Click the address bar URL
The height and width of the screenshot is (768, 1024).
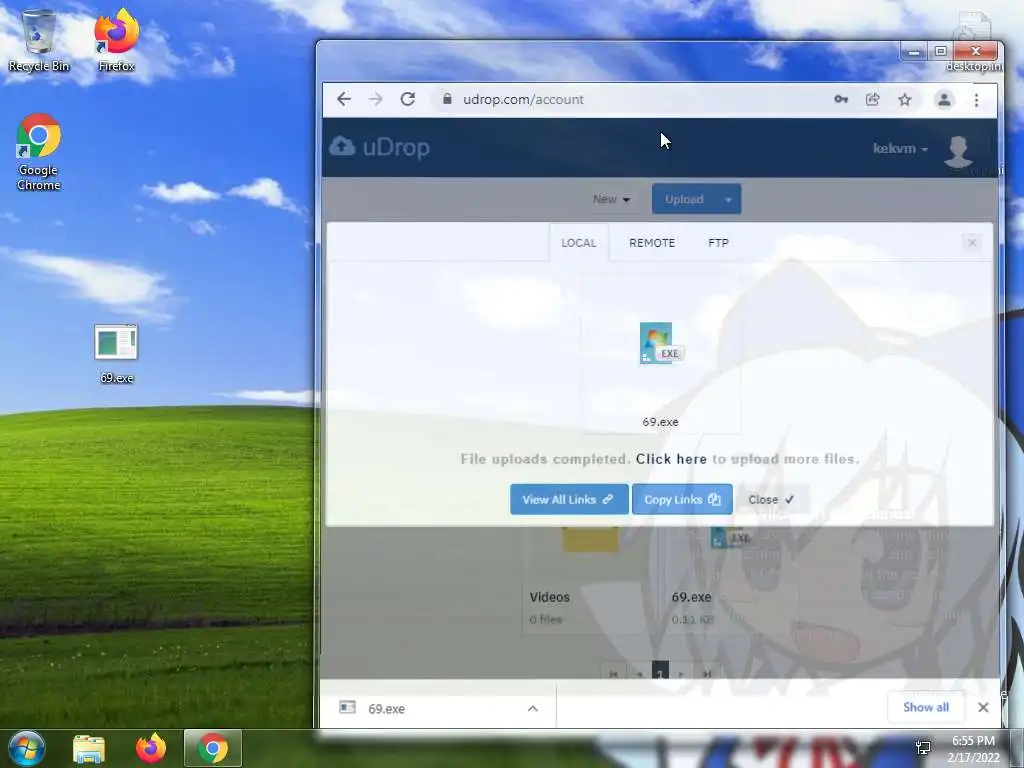point(523,99)
